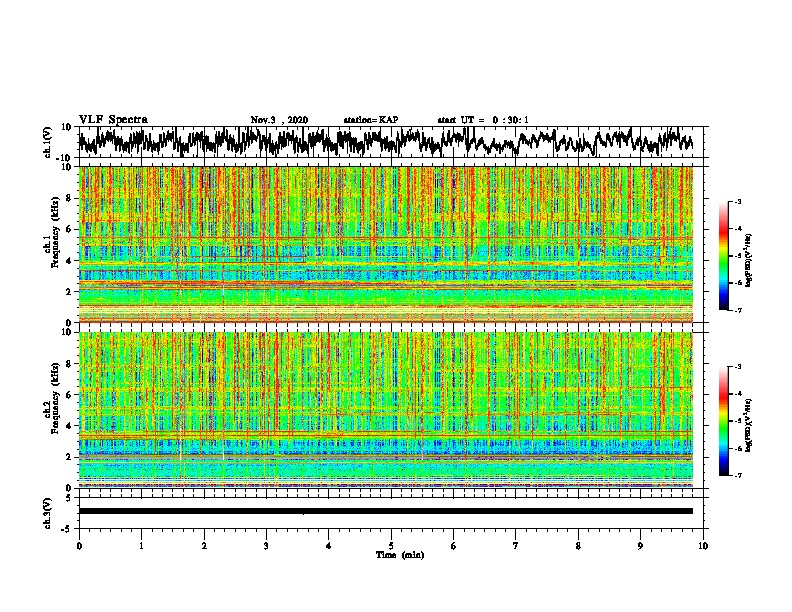Click the time axis tick label "8"
This screenshot has height=612, width=792.
coord(578,546)
